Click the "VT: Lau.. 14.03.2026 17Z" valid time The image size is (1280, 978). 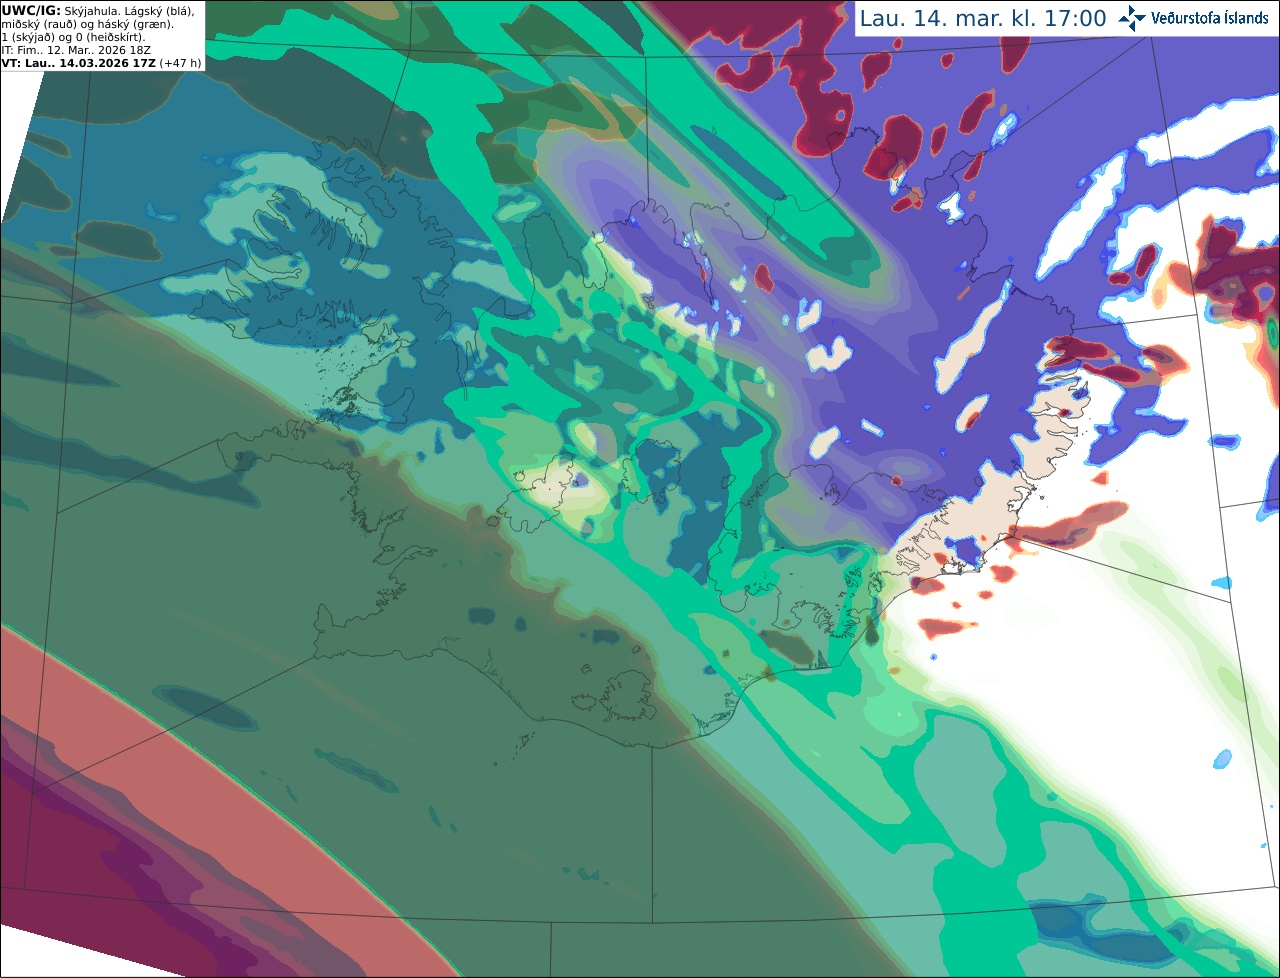(79, 63)
